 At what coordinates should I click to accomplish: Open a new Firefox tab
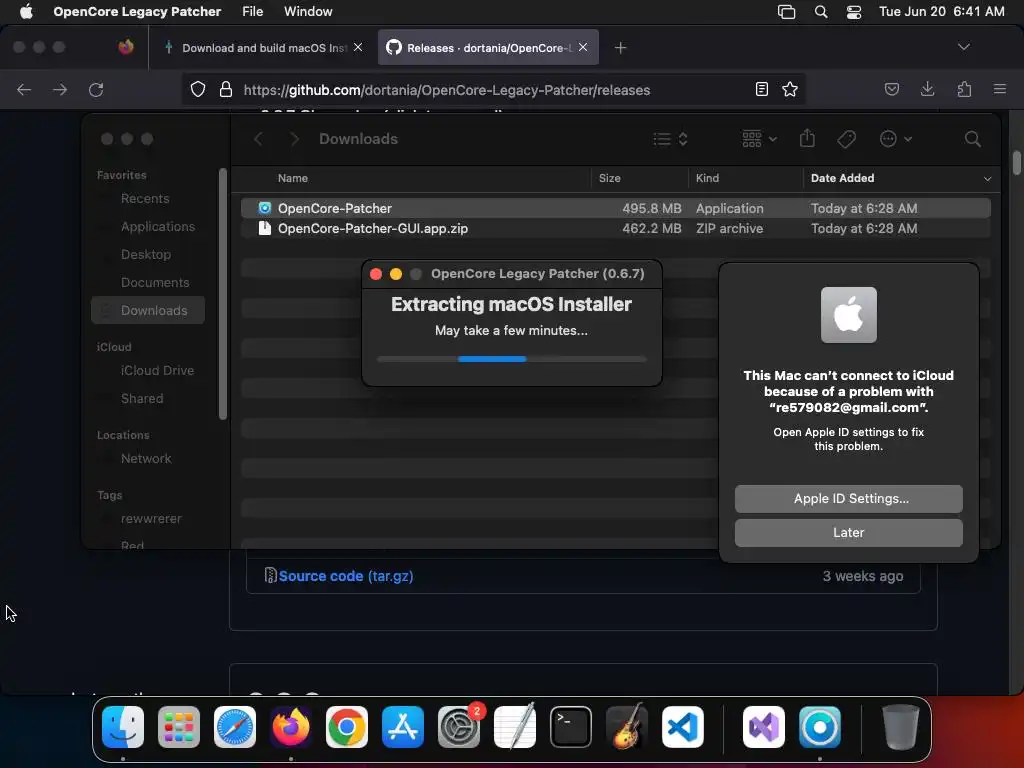[620, 48]
